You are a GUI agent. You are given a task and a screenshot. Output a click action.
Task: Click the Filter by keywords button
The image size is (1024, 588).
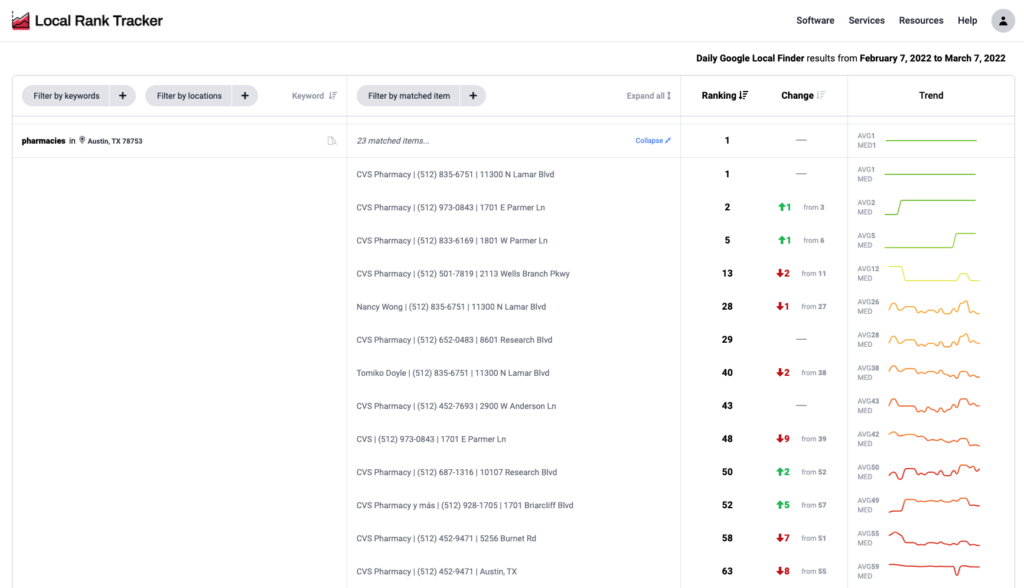click(x=66, y=96)
